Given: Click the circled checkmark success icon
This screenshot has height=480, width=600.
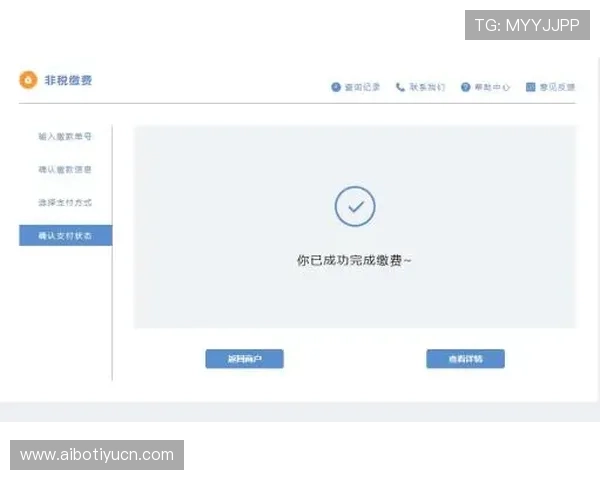Looking at the screenshot, I should 355,206.
